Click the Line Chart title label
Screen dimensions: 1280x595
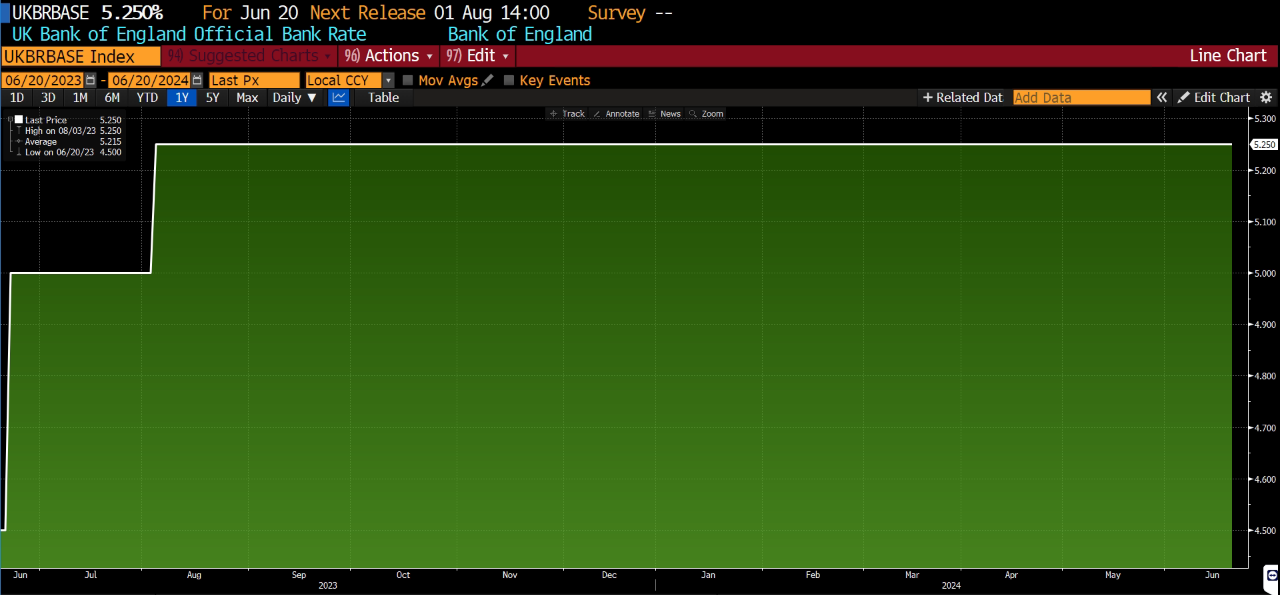coord(1228,56)
